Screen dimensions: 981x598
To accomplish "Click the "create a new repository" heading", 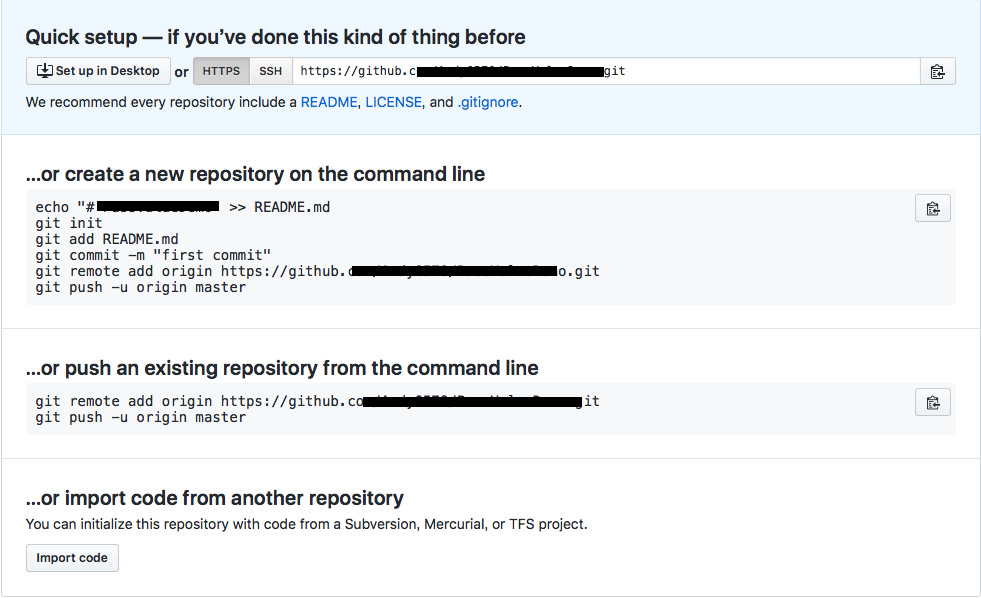I will tap(255, 174).
